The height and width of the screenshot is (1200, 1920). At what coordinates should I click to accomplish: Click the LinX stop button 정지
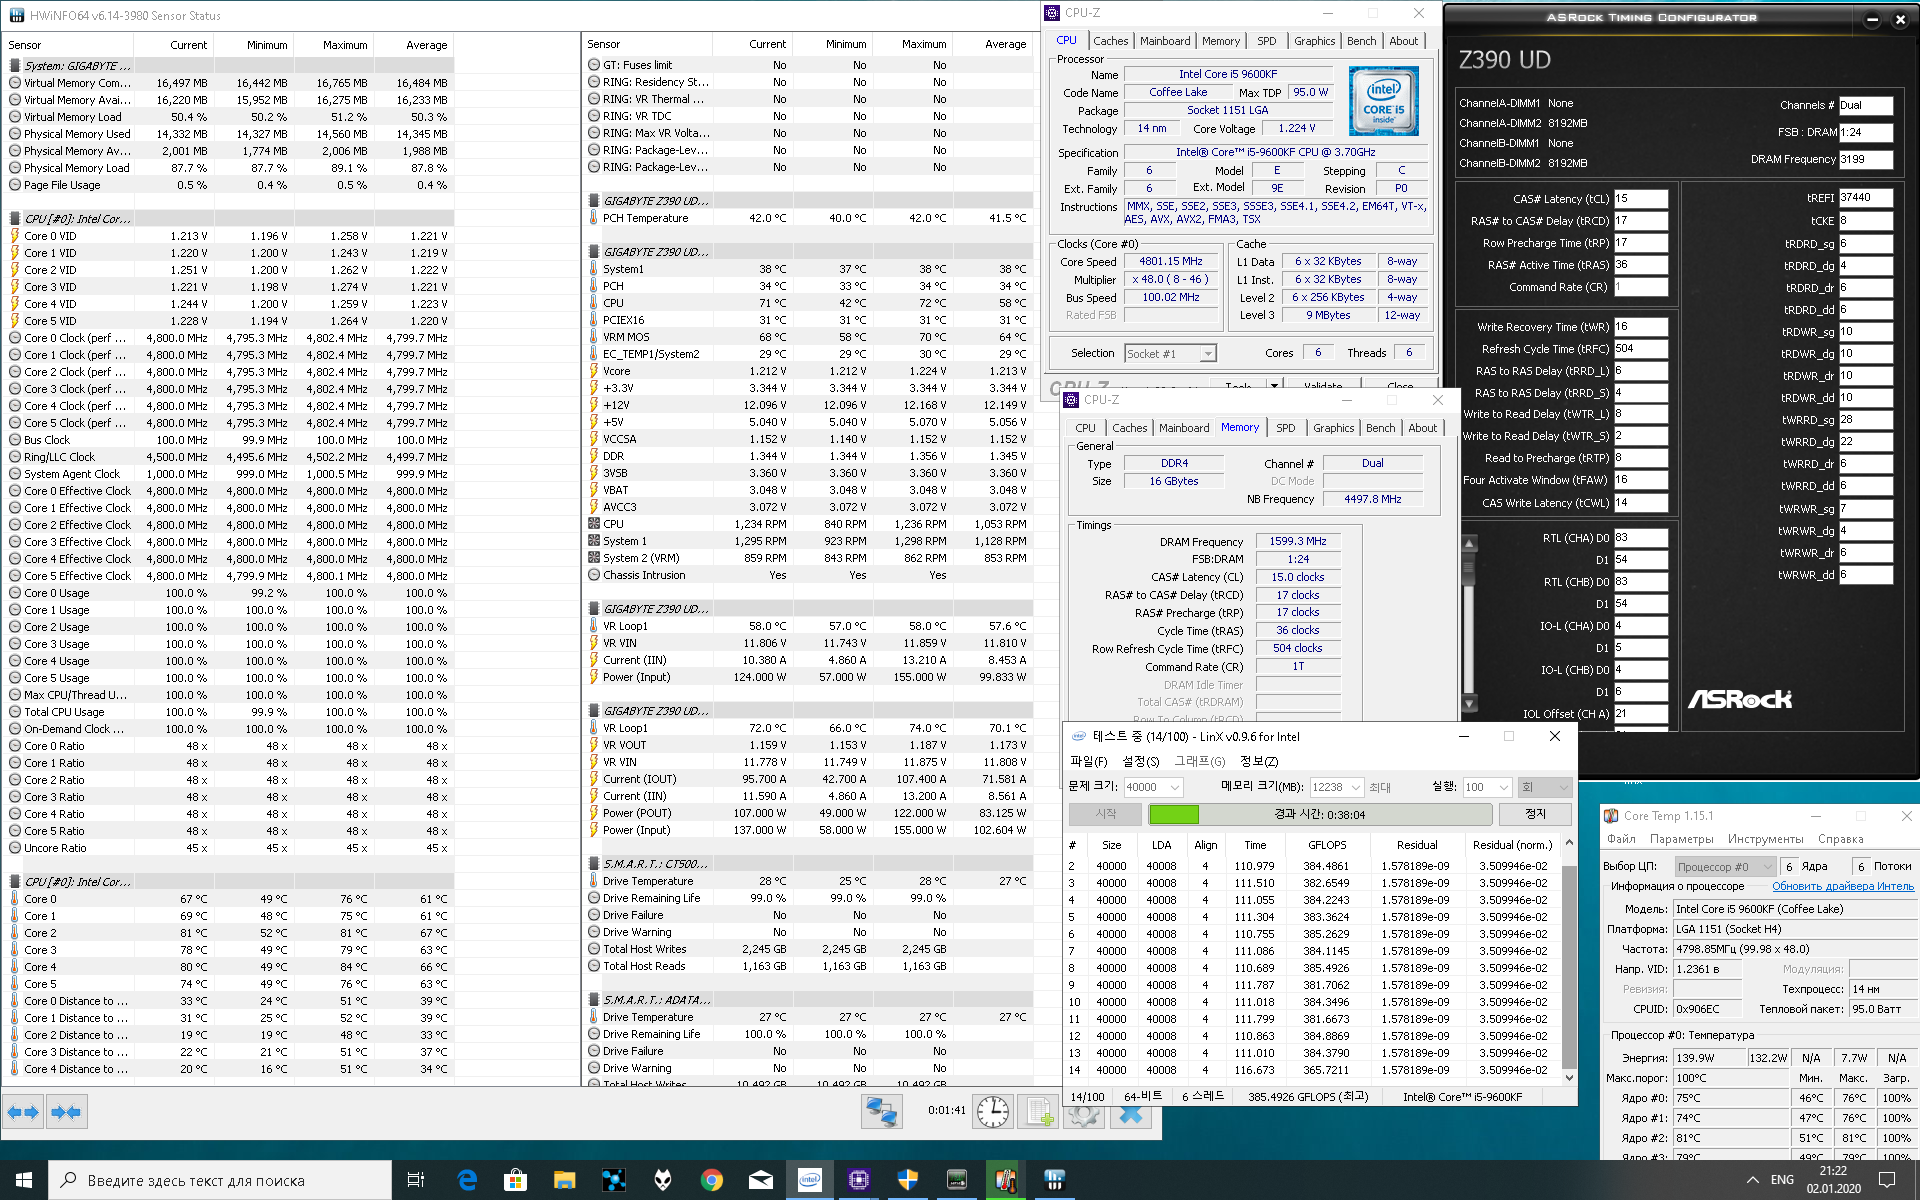coord(1535,814)
